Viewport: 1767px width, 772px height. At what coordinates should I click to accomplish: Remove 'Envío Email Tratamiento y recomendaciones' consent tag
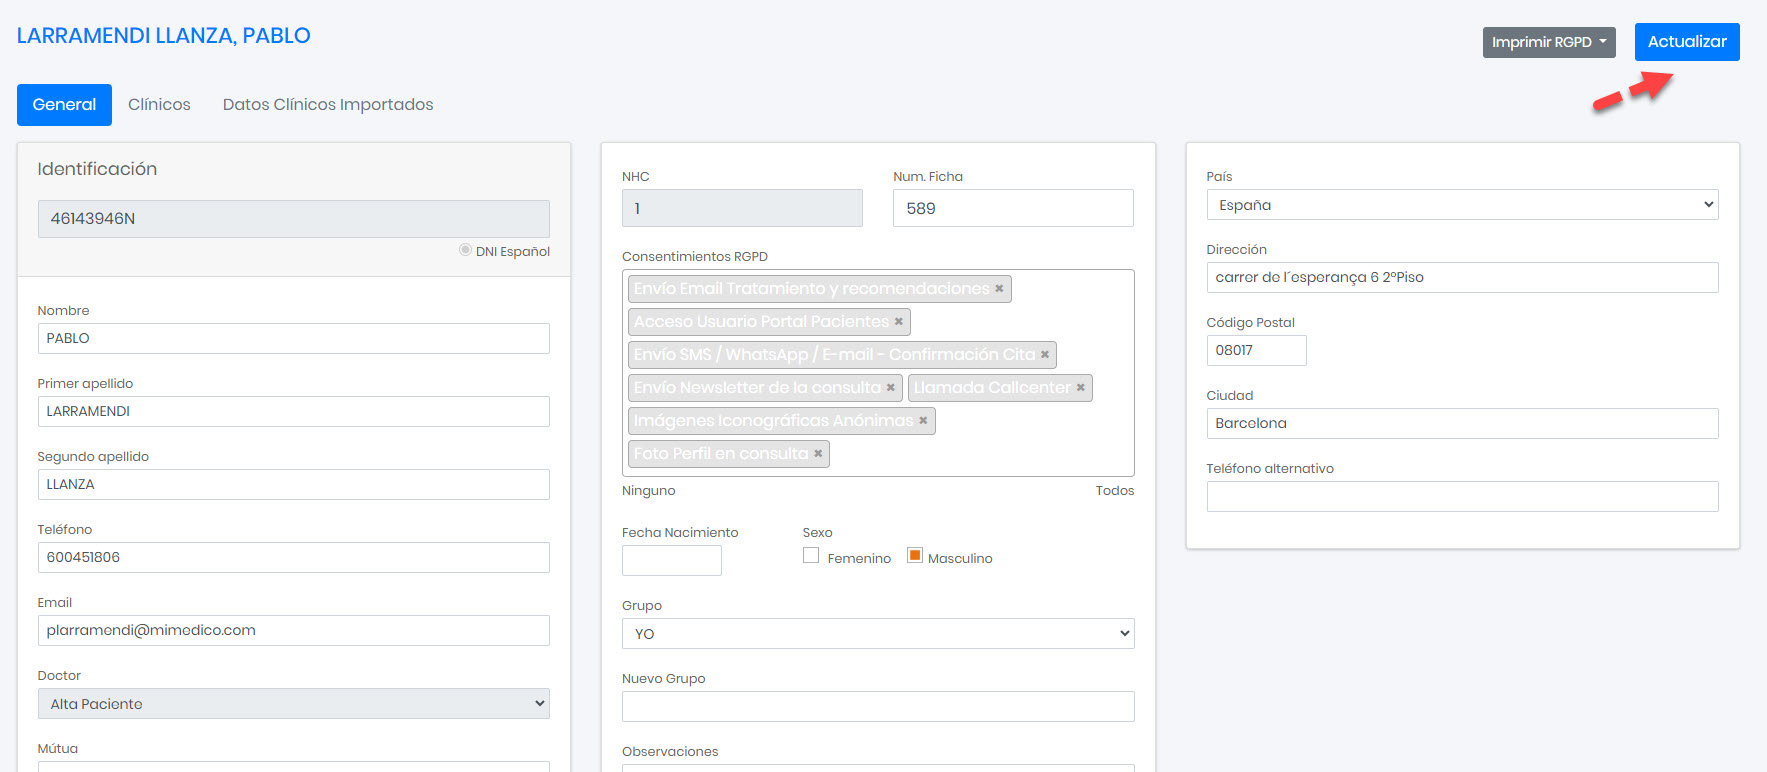pos(998,289)
